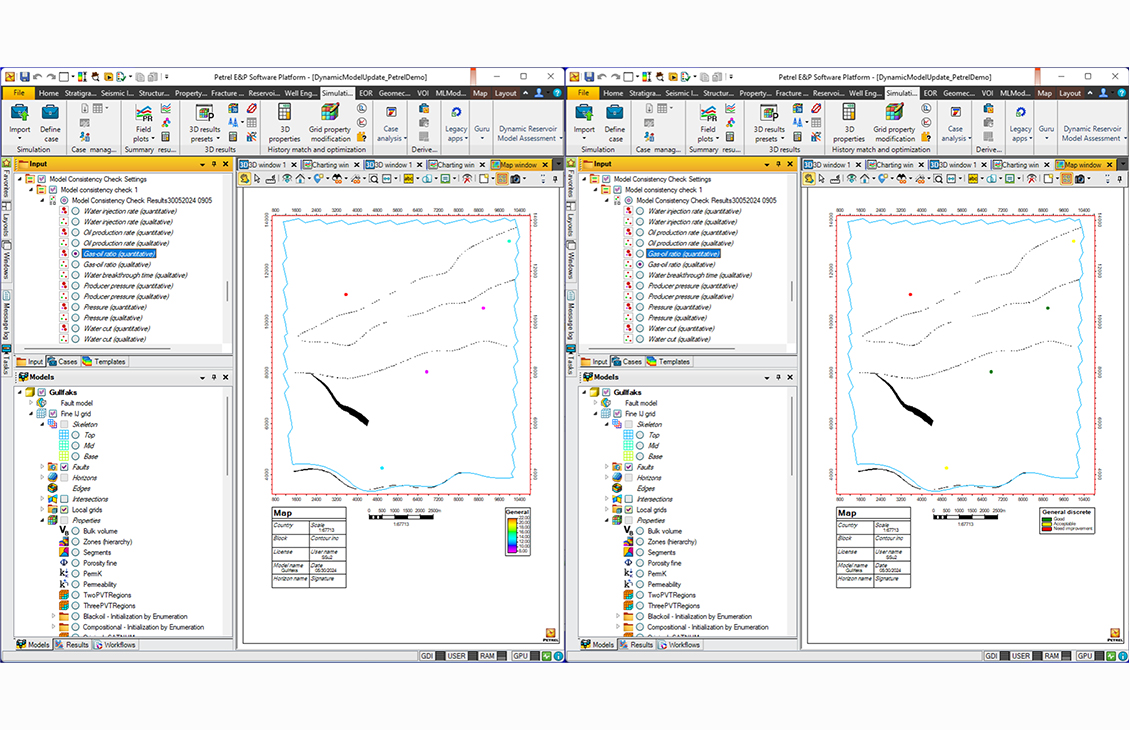Open Home ribbon tab in left window
Viewport: 1130px width, 730px height.
click(x=48, y=93)
